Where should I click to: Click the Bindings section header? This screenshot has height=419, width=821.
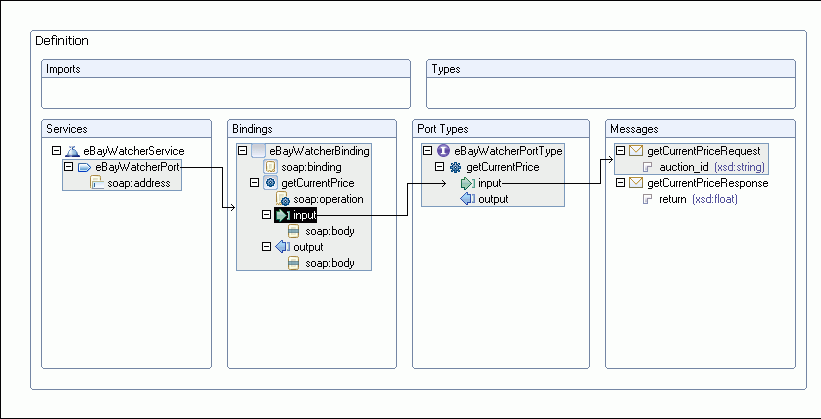tap(312, 129)
